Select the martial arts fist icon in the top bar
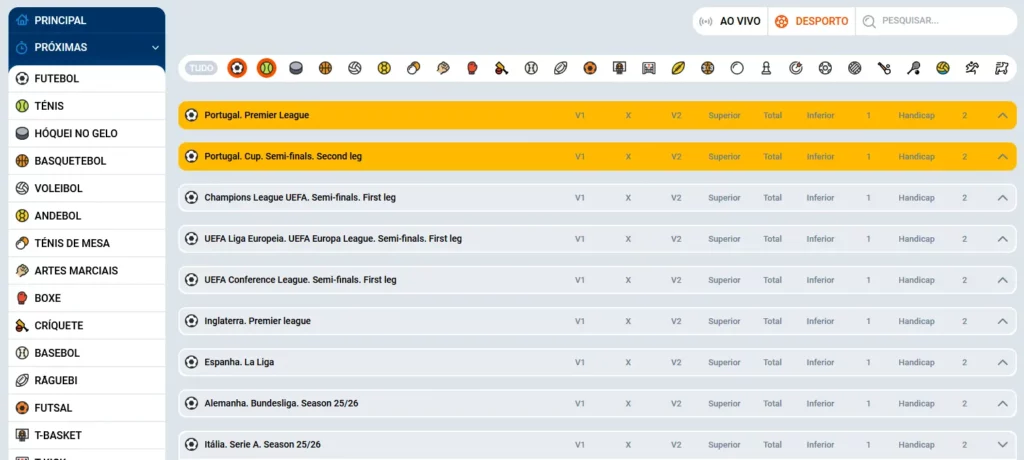Image resolution: width=1024 pixels, height=460 pixels. (x=443, y=68)
